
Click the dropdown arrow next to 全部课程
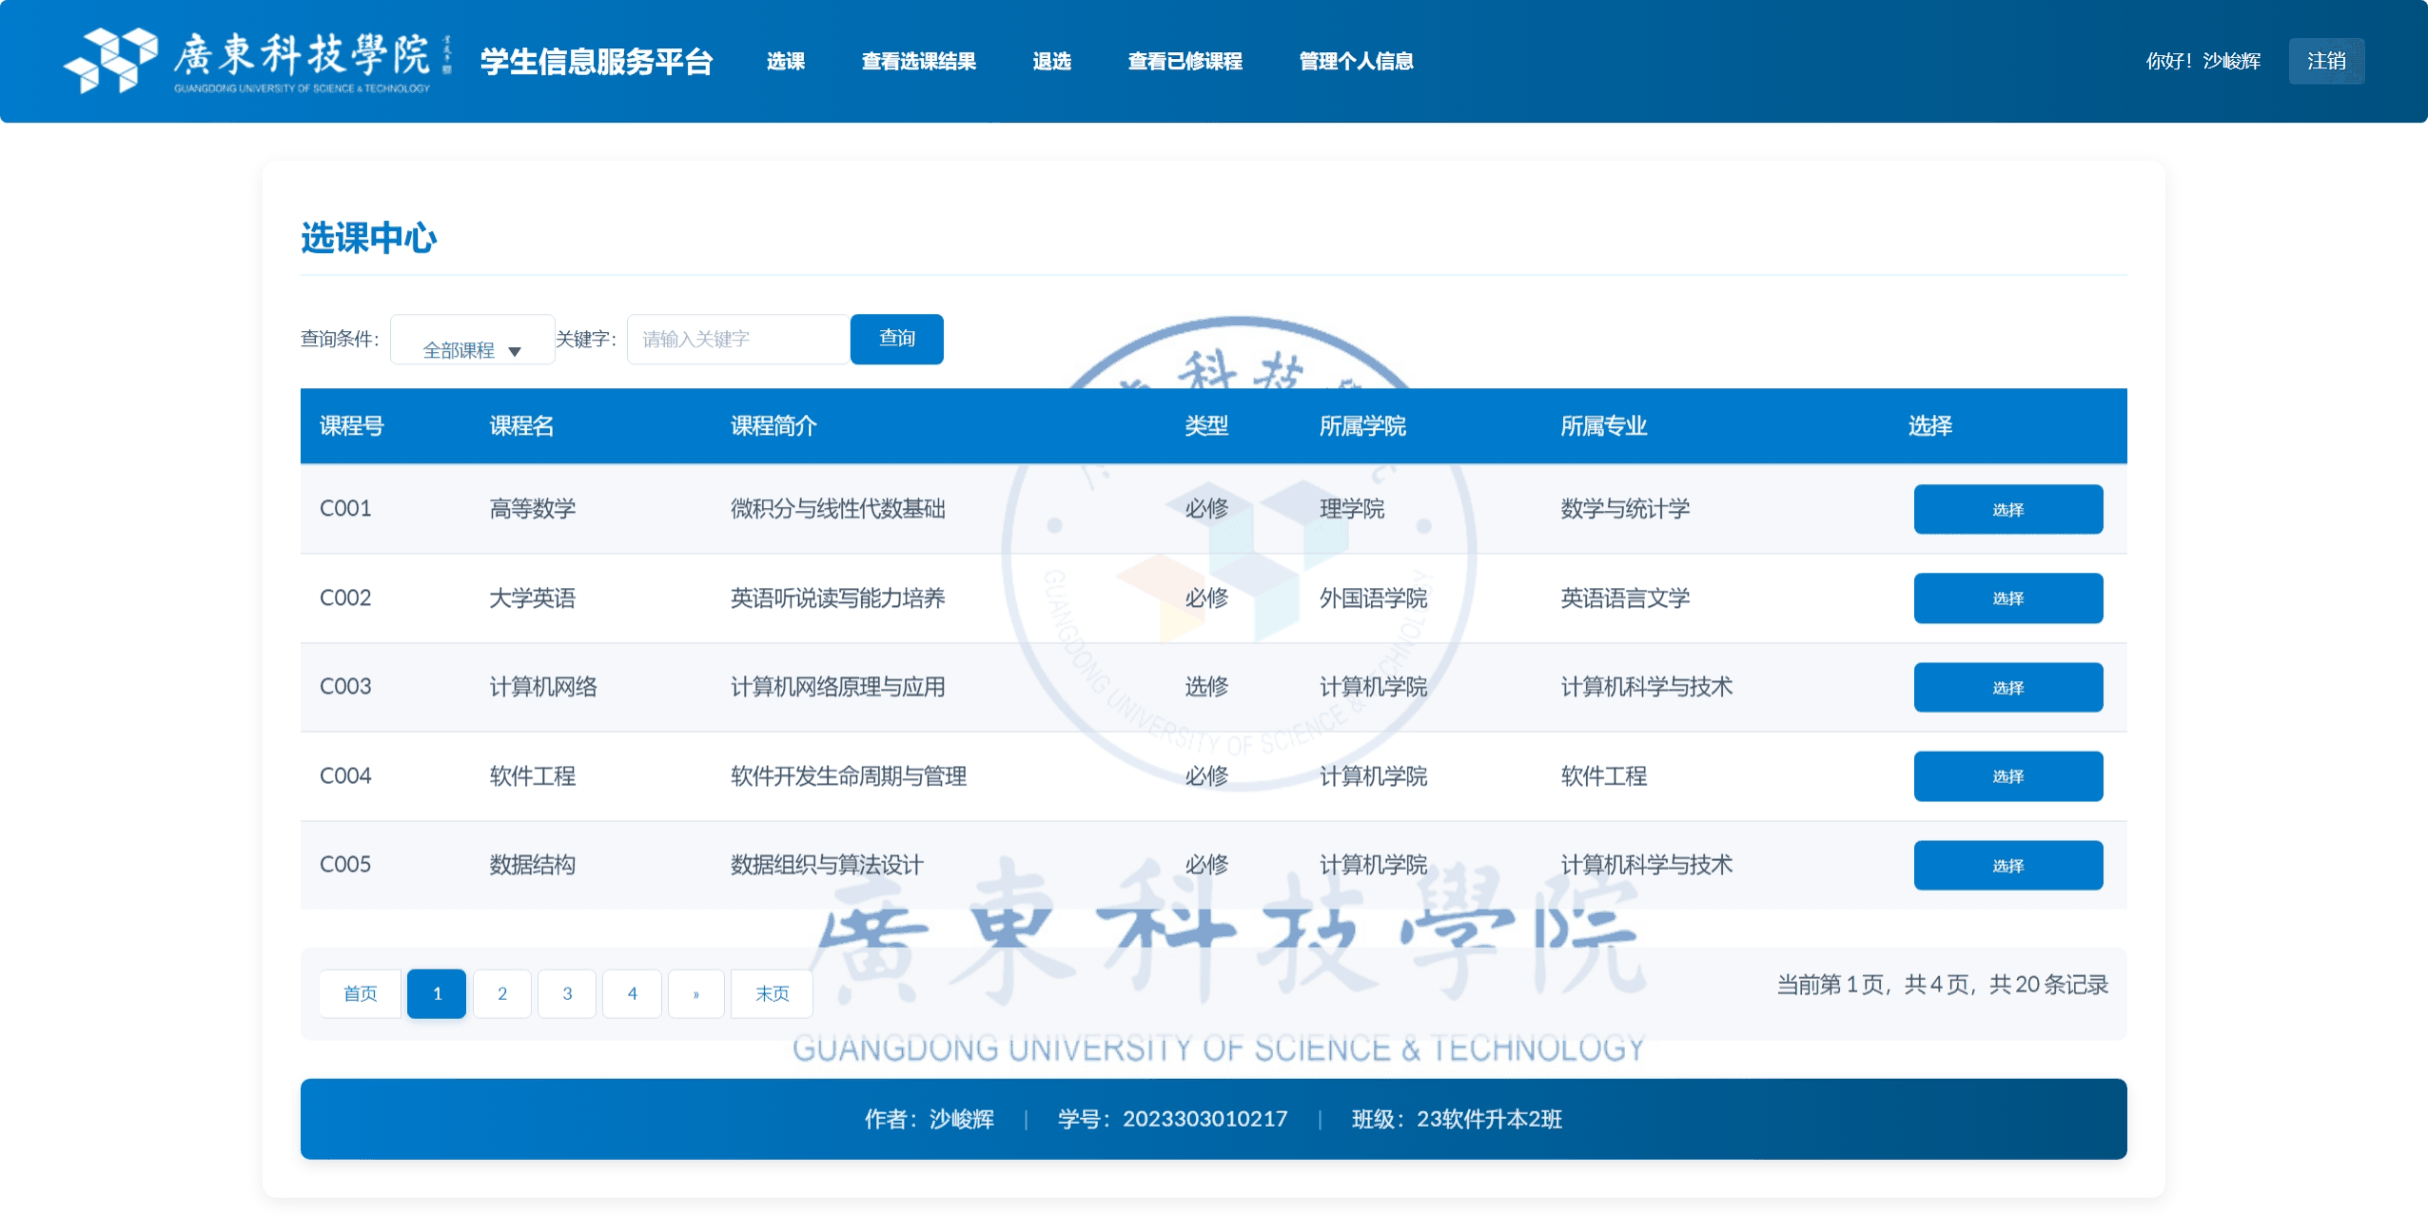pyautogui.click(x=516, y=352)
